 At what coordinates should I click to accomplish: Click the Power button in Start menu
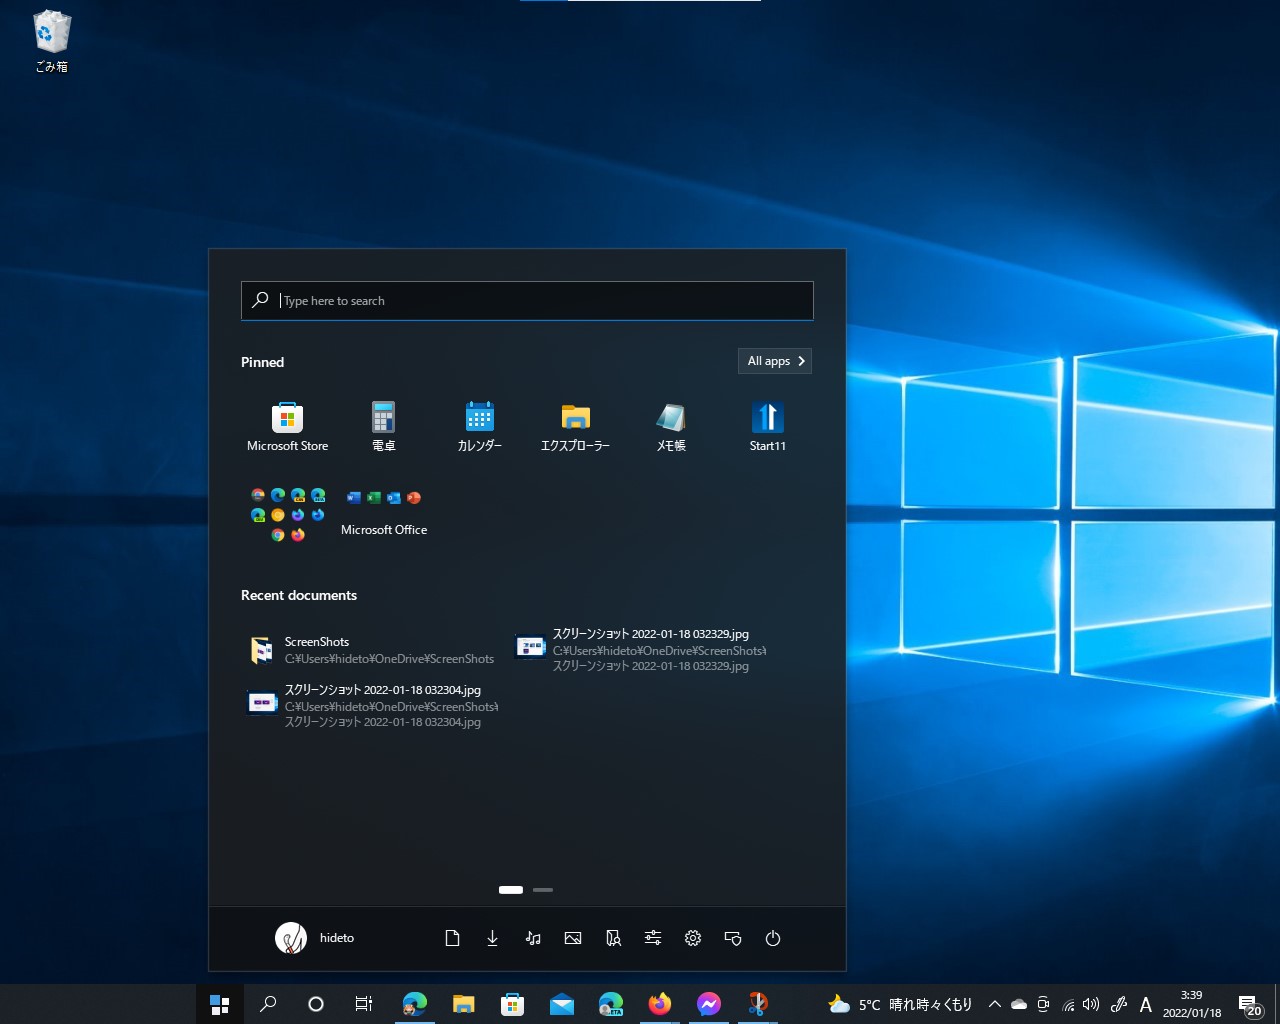tap(773, 938)
